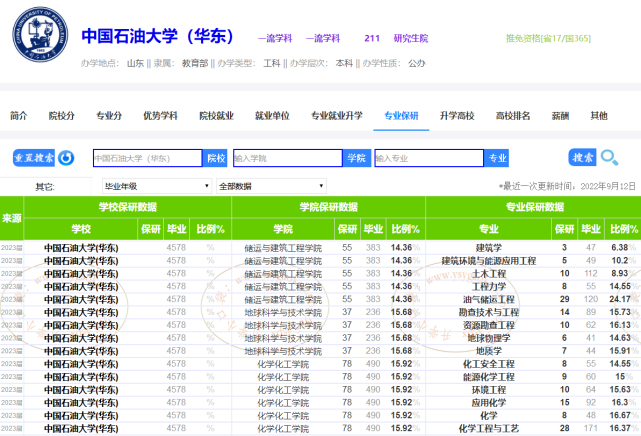The image size is (641, 436).
Task: Focus the 输入专业 input field
Action: pyautogui.click(x=429, y=158)
